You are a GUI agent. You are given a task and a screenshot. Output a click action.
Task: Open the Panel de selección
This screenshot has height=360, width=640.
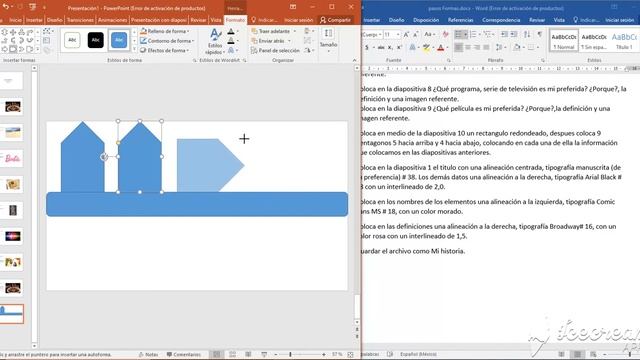coord(275,50)
